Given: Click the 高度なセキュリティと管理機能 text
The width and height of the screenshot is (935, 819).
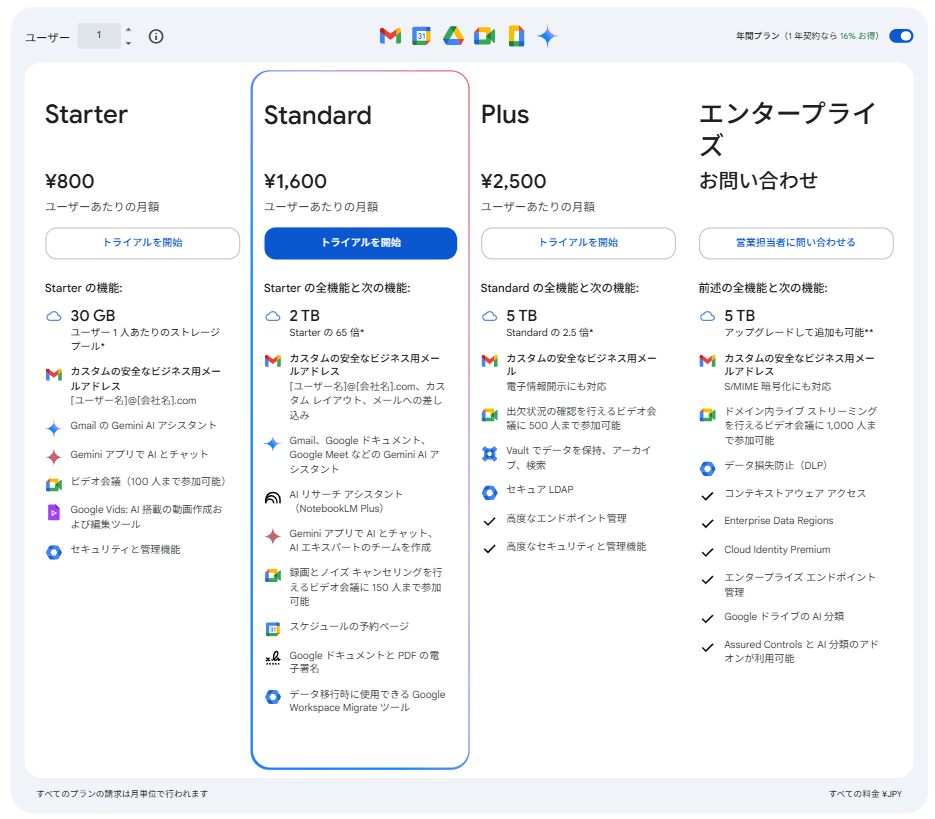Looking at the screenshot, I should point(576,546).
